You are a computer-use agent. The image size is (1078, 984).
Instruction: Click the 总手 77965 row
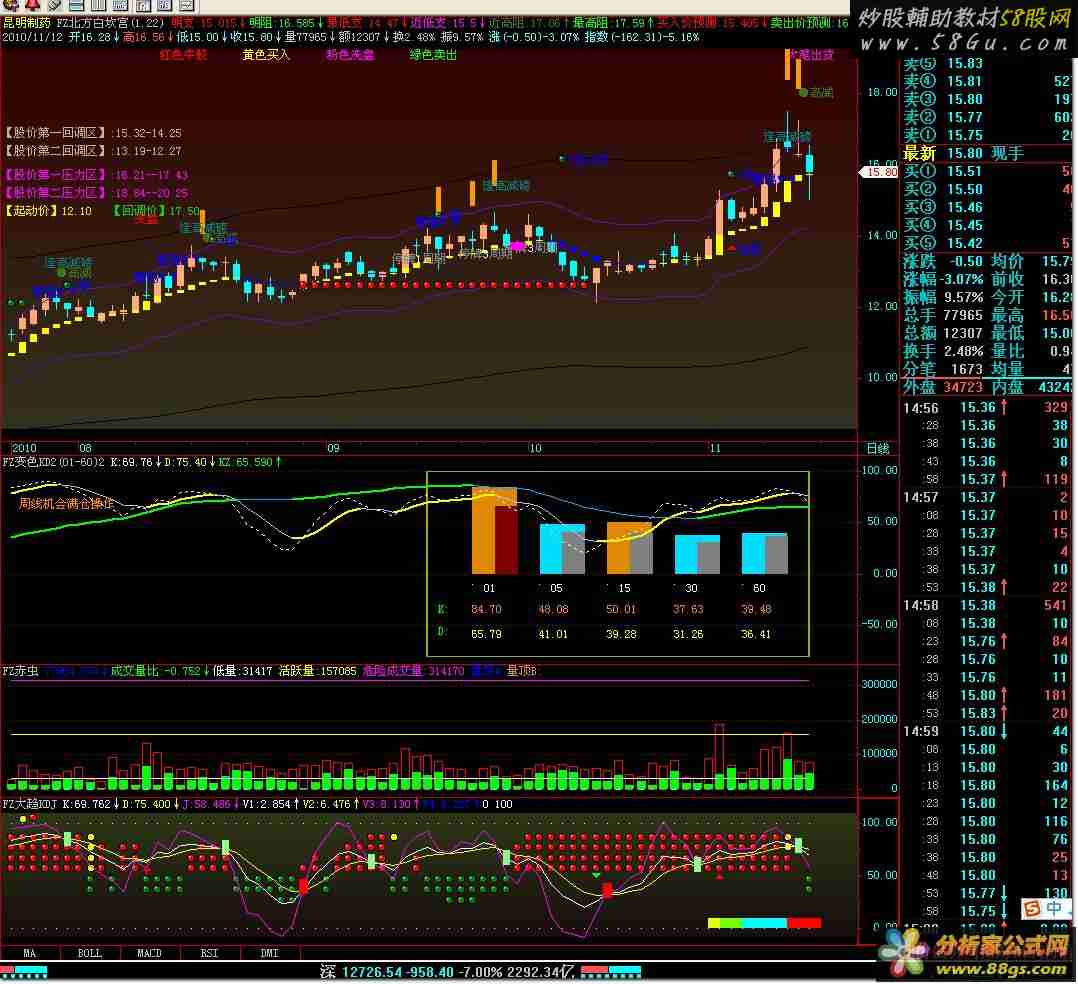click(943, 315)
